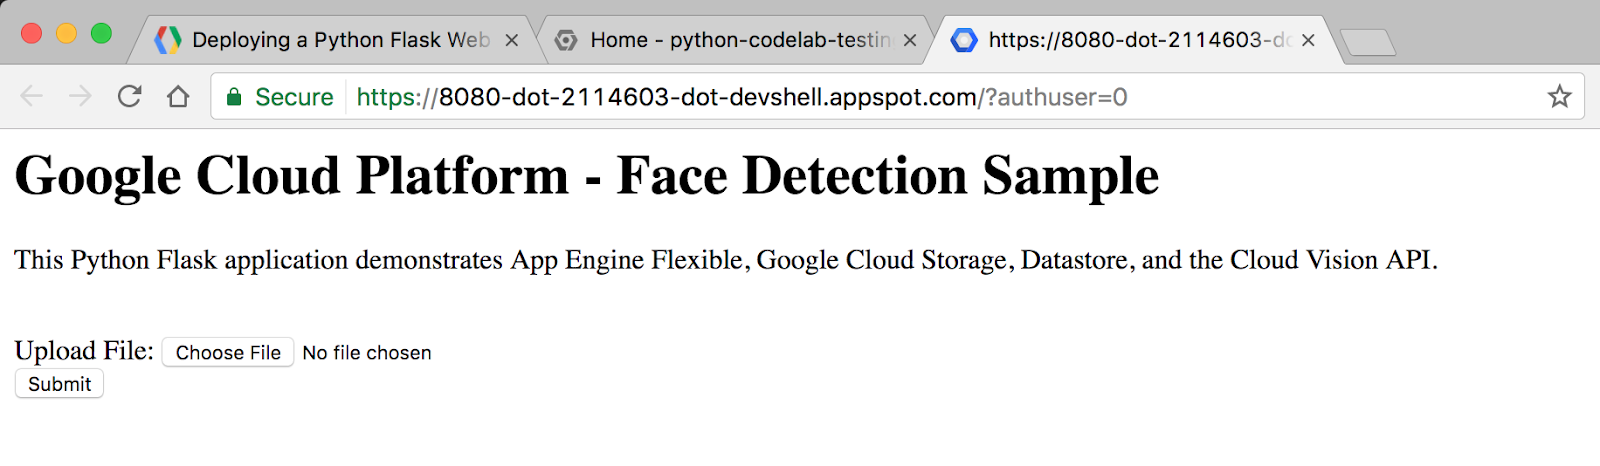The height and width of the screenshot is (466, 1600).
Task: Click favicon of the 8080-dot devshell tab
Action: (964, 40)
